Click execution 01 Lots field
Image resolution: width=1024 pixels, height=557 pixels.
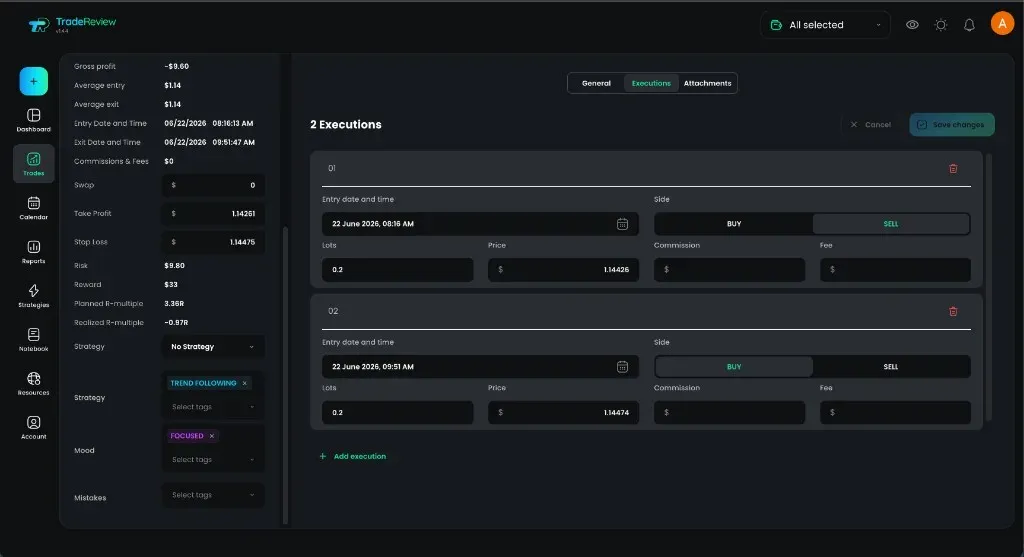[x=397, y=270]
